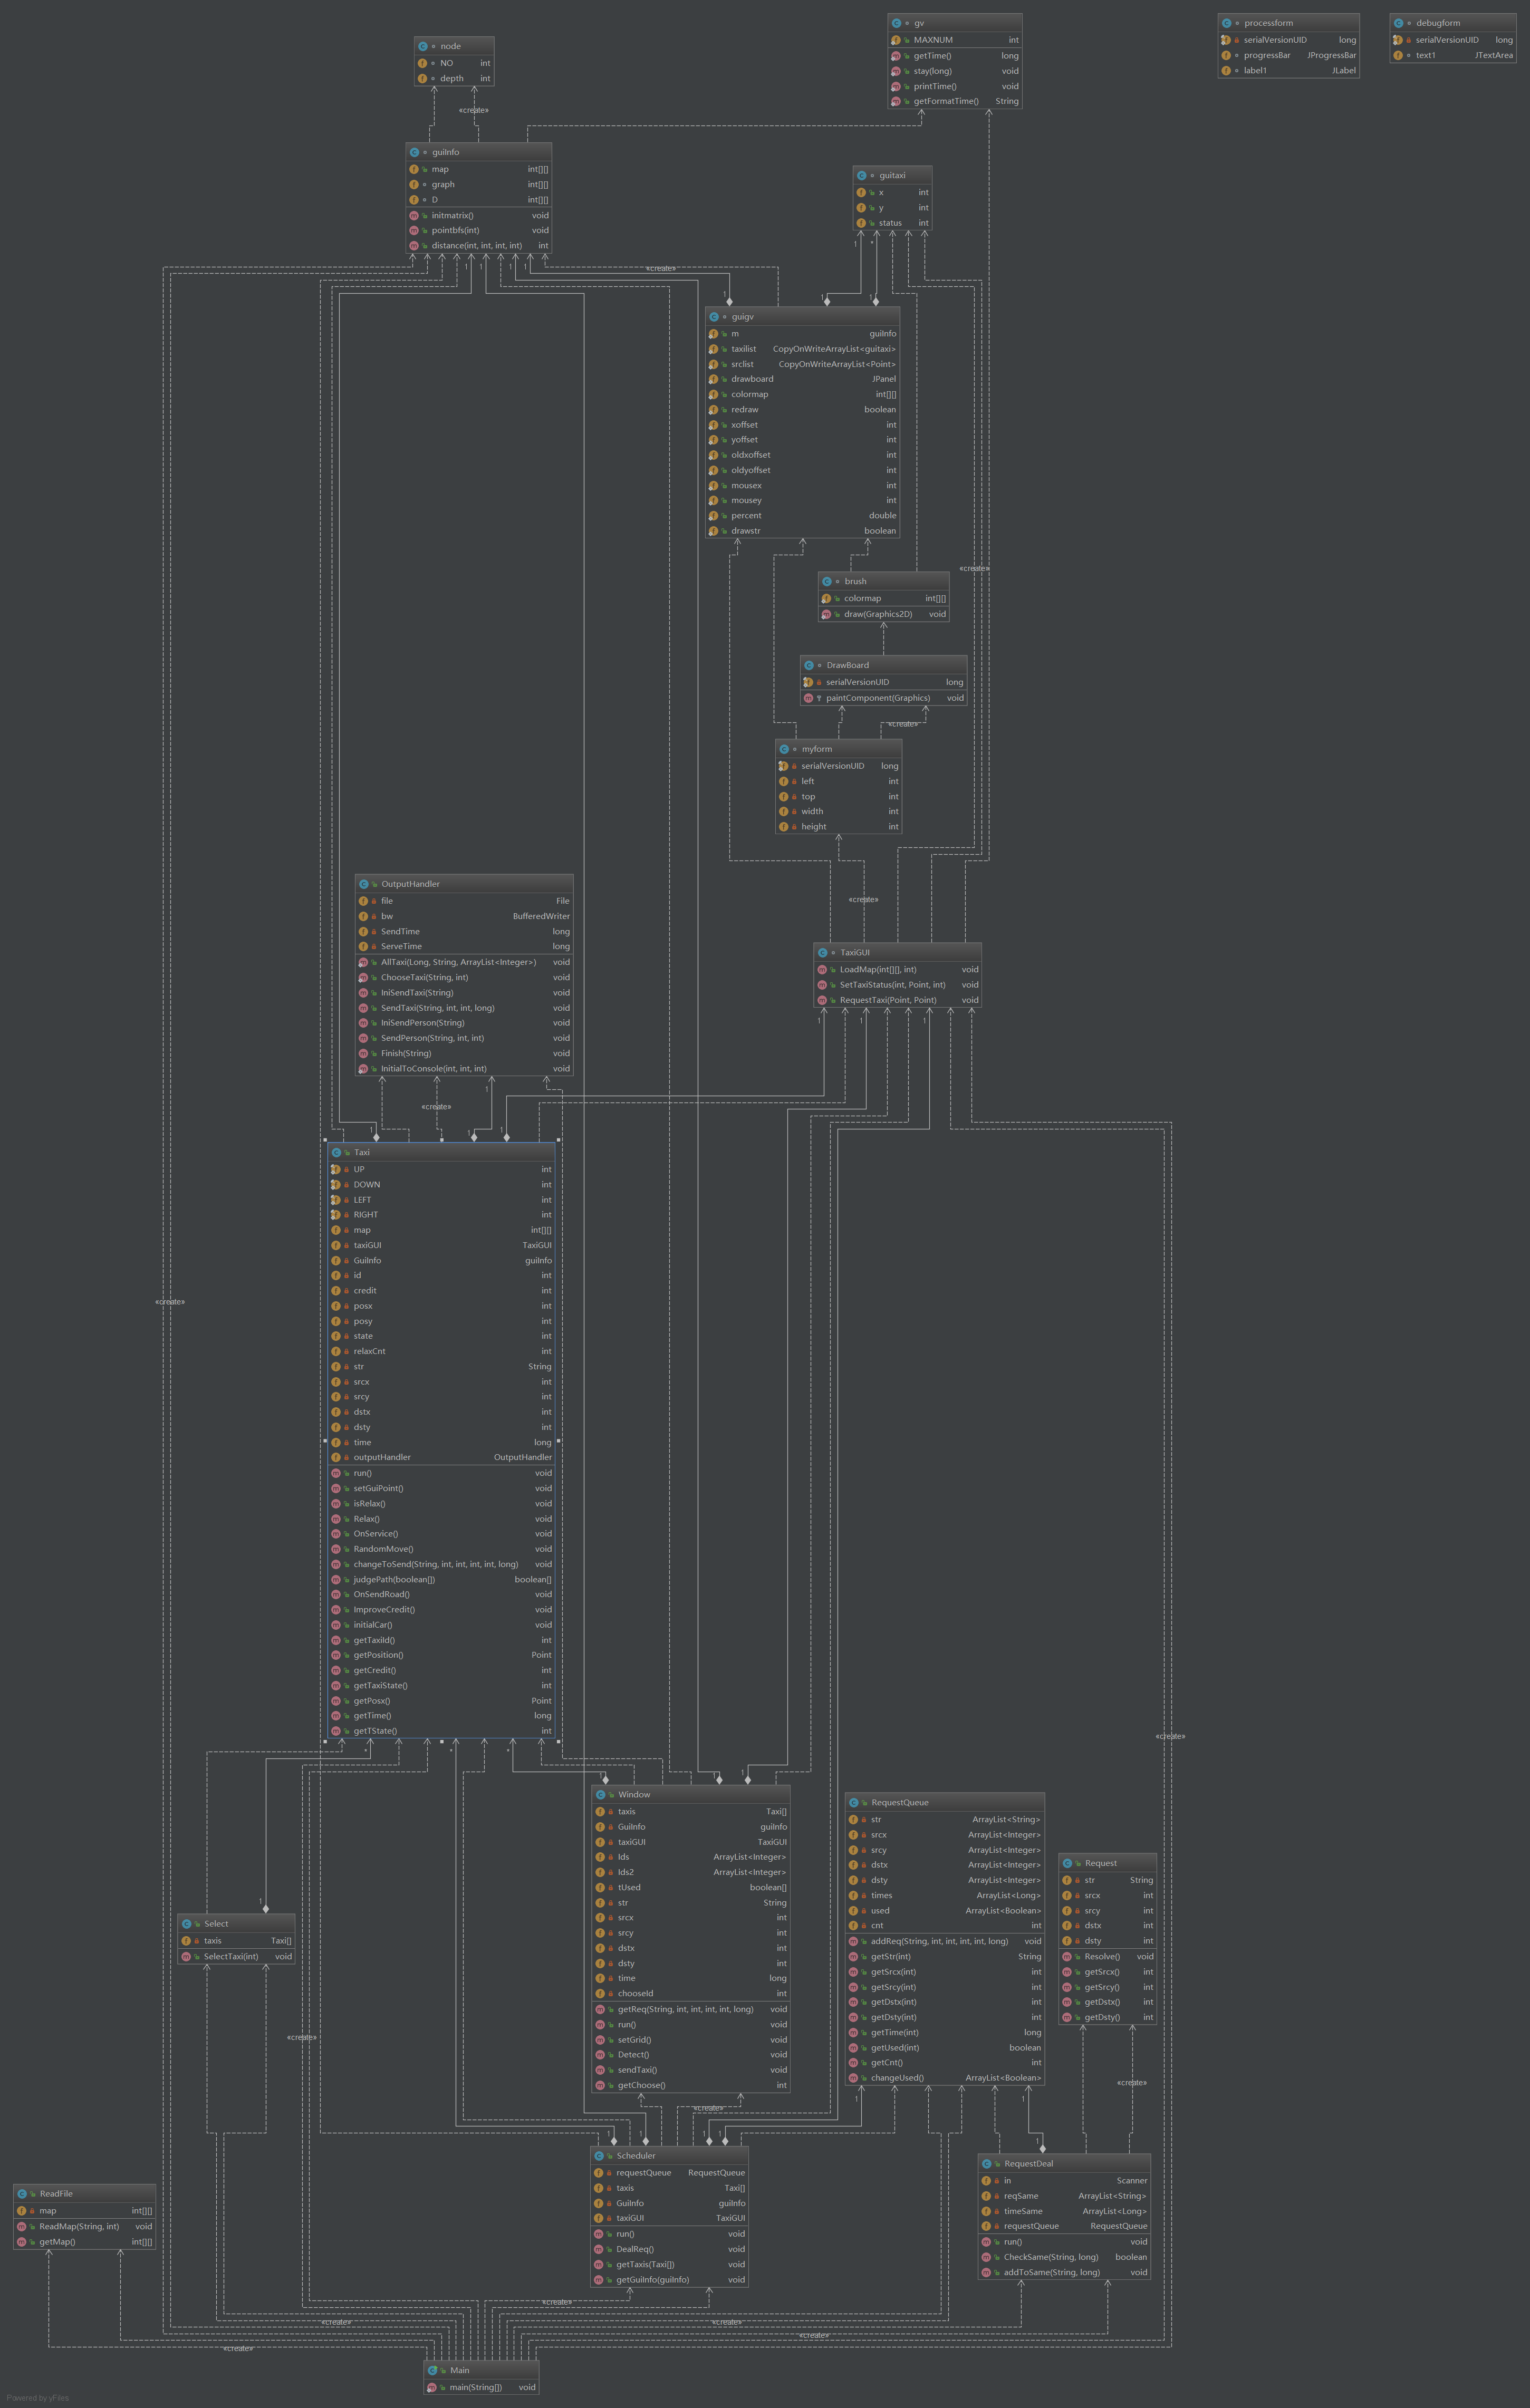The width and height of the screenshot is (1530, 2408).
Task: Click the class icon of node
Action: (x=423, y=46)
